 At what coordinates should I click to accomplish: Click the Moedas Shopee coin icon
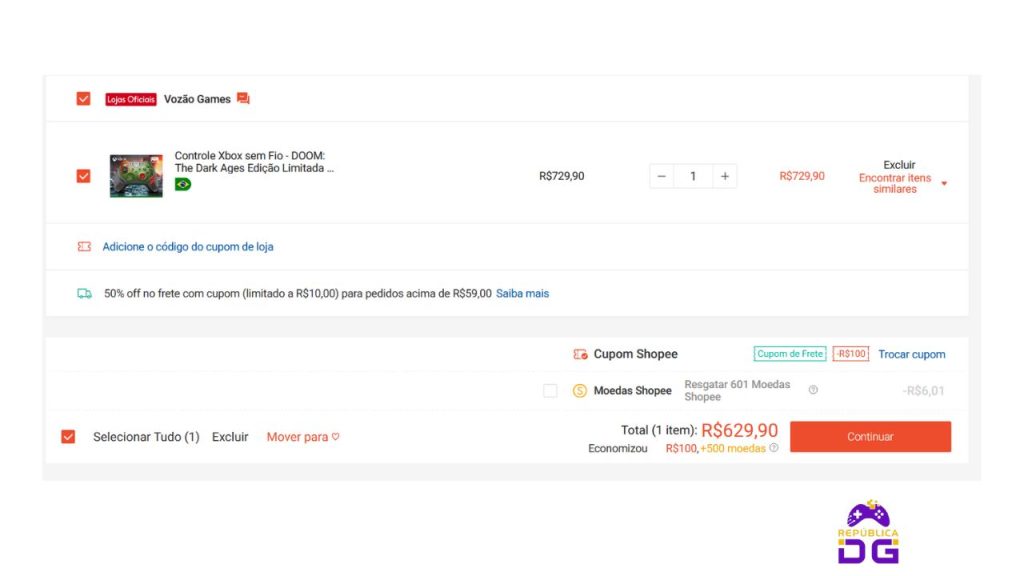tap(579, 391)
